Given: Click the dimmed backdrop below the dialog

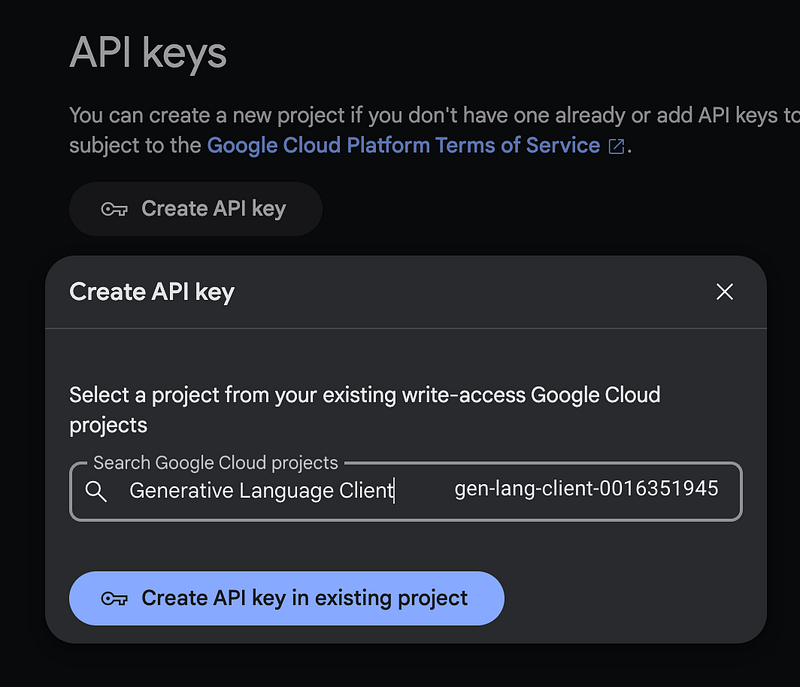Looking at the screenshot, I should 400,666.
